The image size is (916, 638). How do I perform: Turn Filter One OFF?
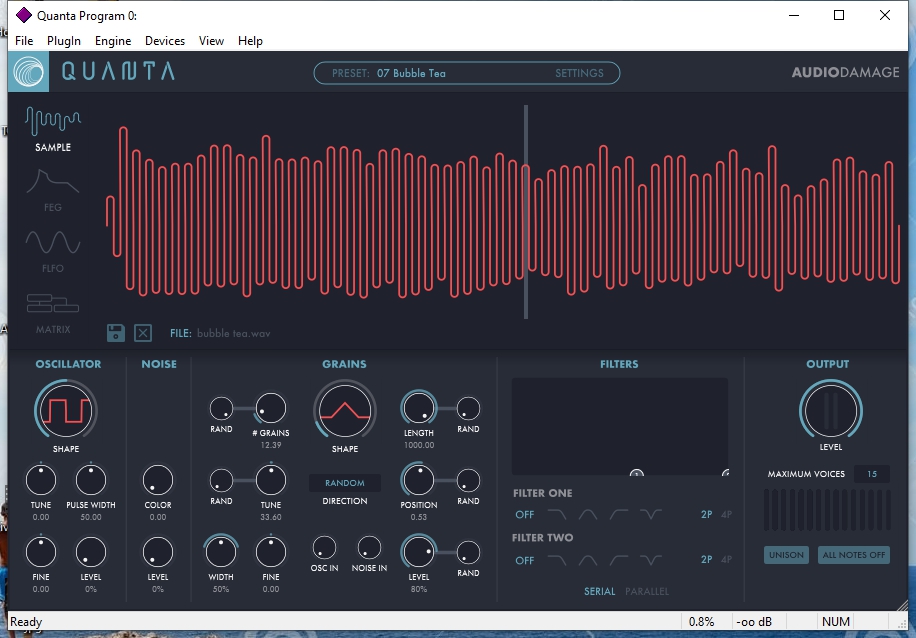525,515
